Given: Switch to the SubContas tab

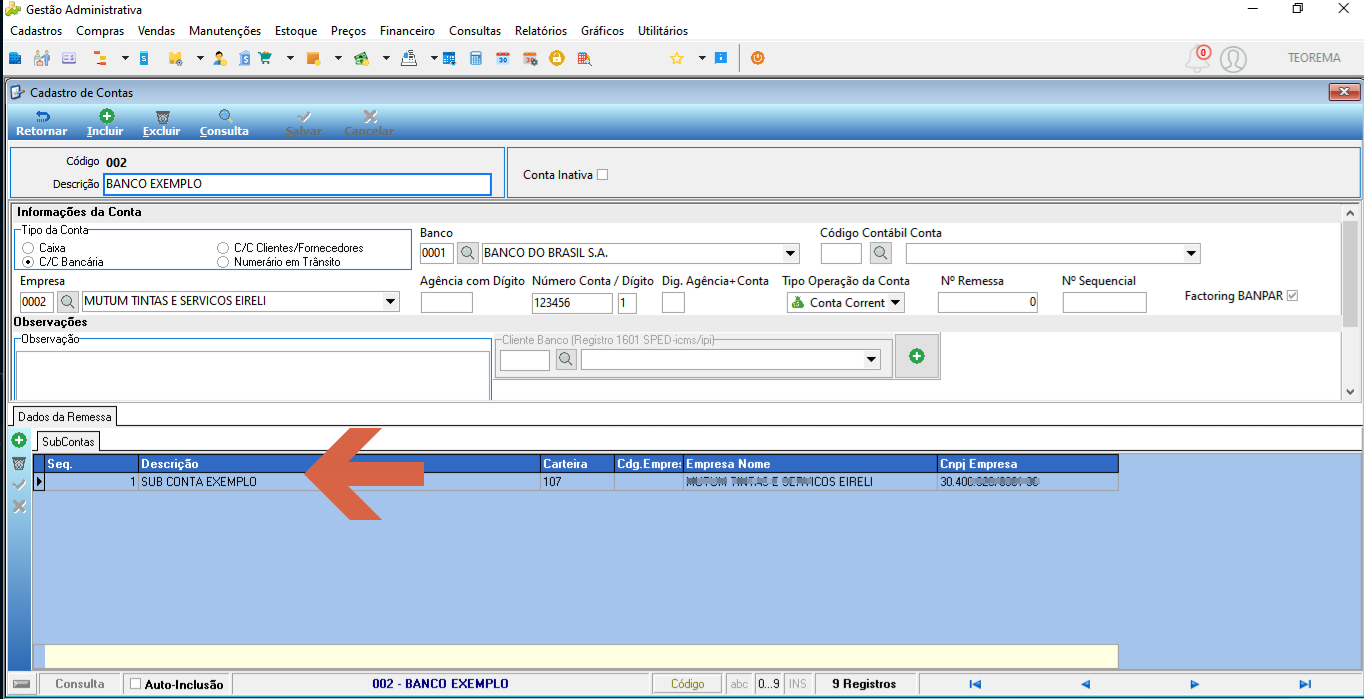Looking at the screenshot, I should (68, 441).
